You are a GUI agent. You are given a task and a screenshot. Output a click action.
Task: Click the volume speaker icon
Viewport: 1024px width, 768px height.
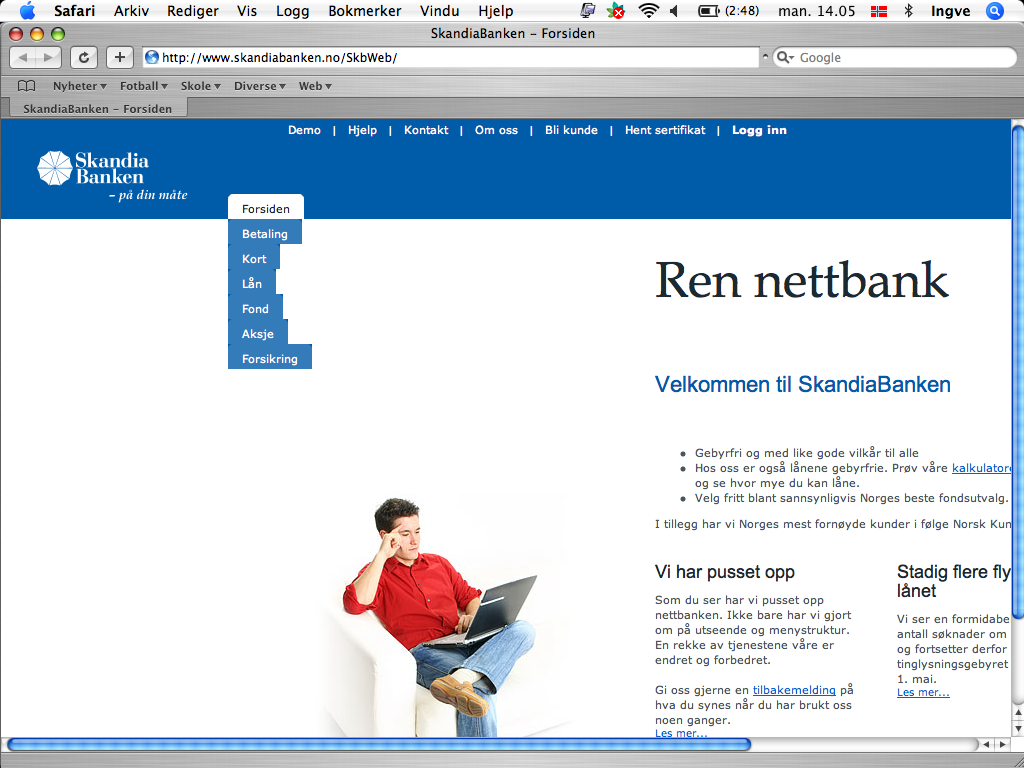[x=675, y=10]
